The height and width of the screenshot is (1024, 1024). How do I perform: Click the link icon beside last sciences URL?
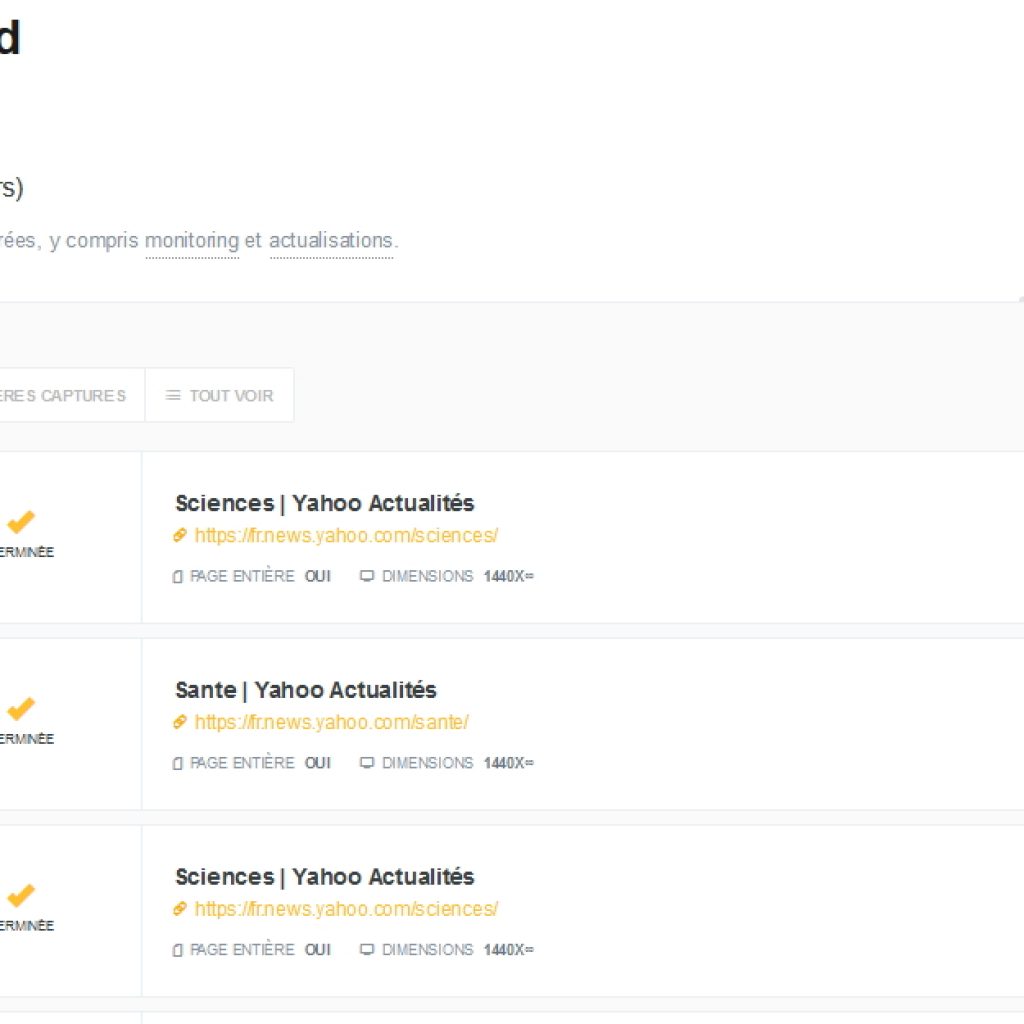180,909
